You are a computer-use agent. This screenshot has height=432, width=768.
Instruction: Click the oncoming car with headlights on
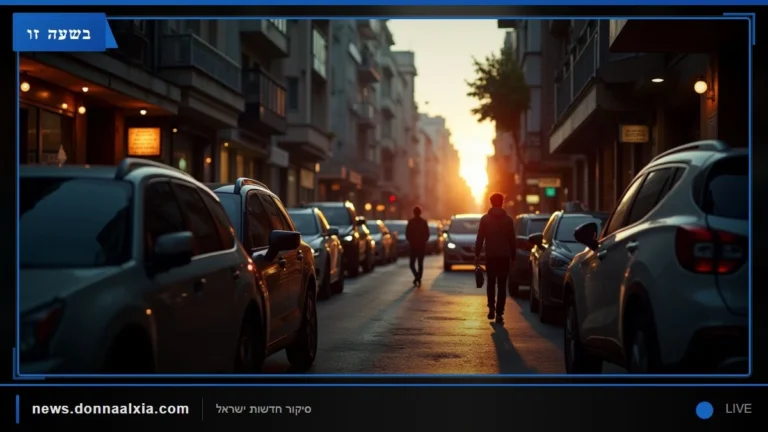pyautogui.click(x=462, y=242)
